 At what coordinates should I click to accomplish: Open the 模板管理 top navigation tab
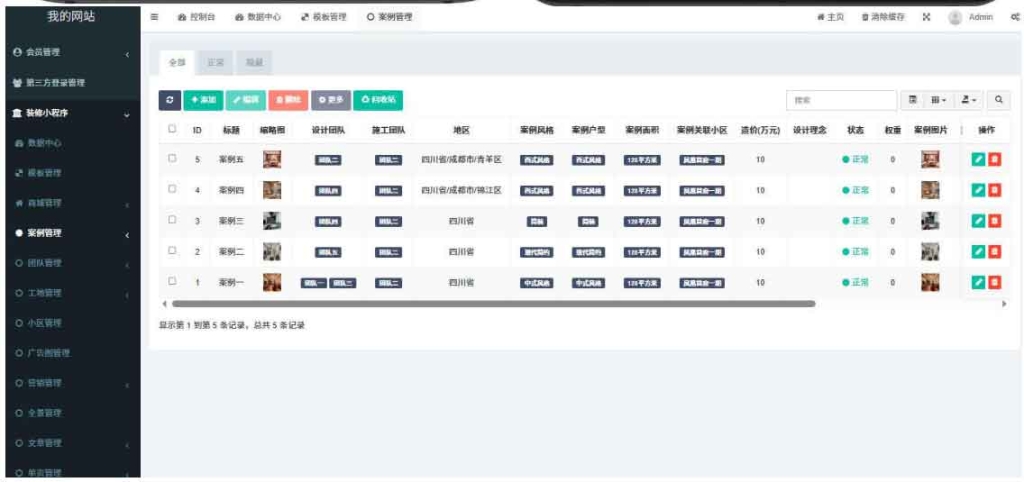pyautogui.click(x=324, y=18)
